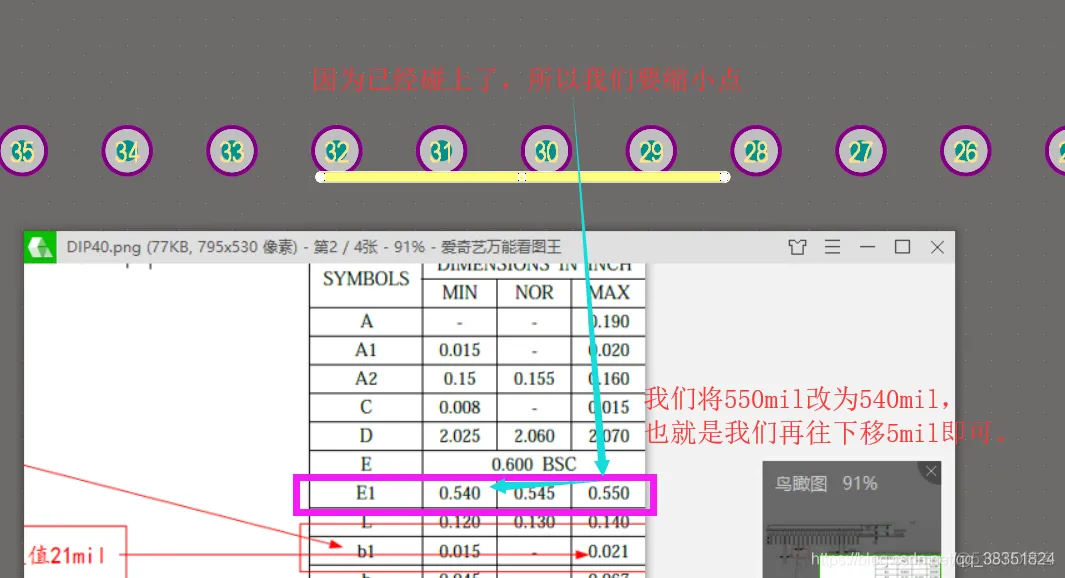Select pad 34 on the PCB
1065x578 pixels.
(127, 152)
